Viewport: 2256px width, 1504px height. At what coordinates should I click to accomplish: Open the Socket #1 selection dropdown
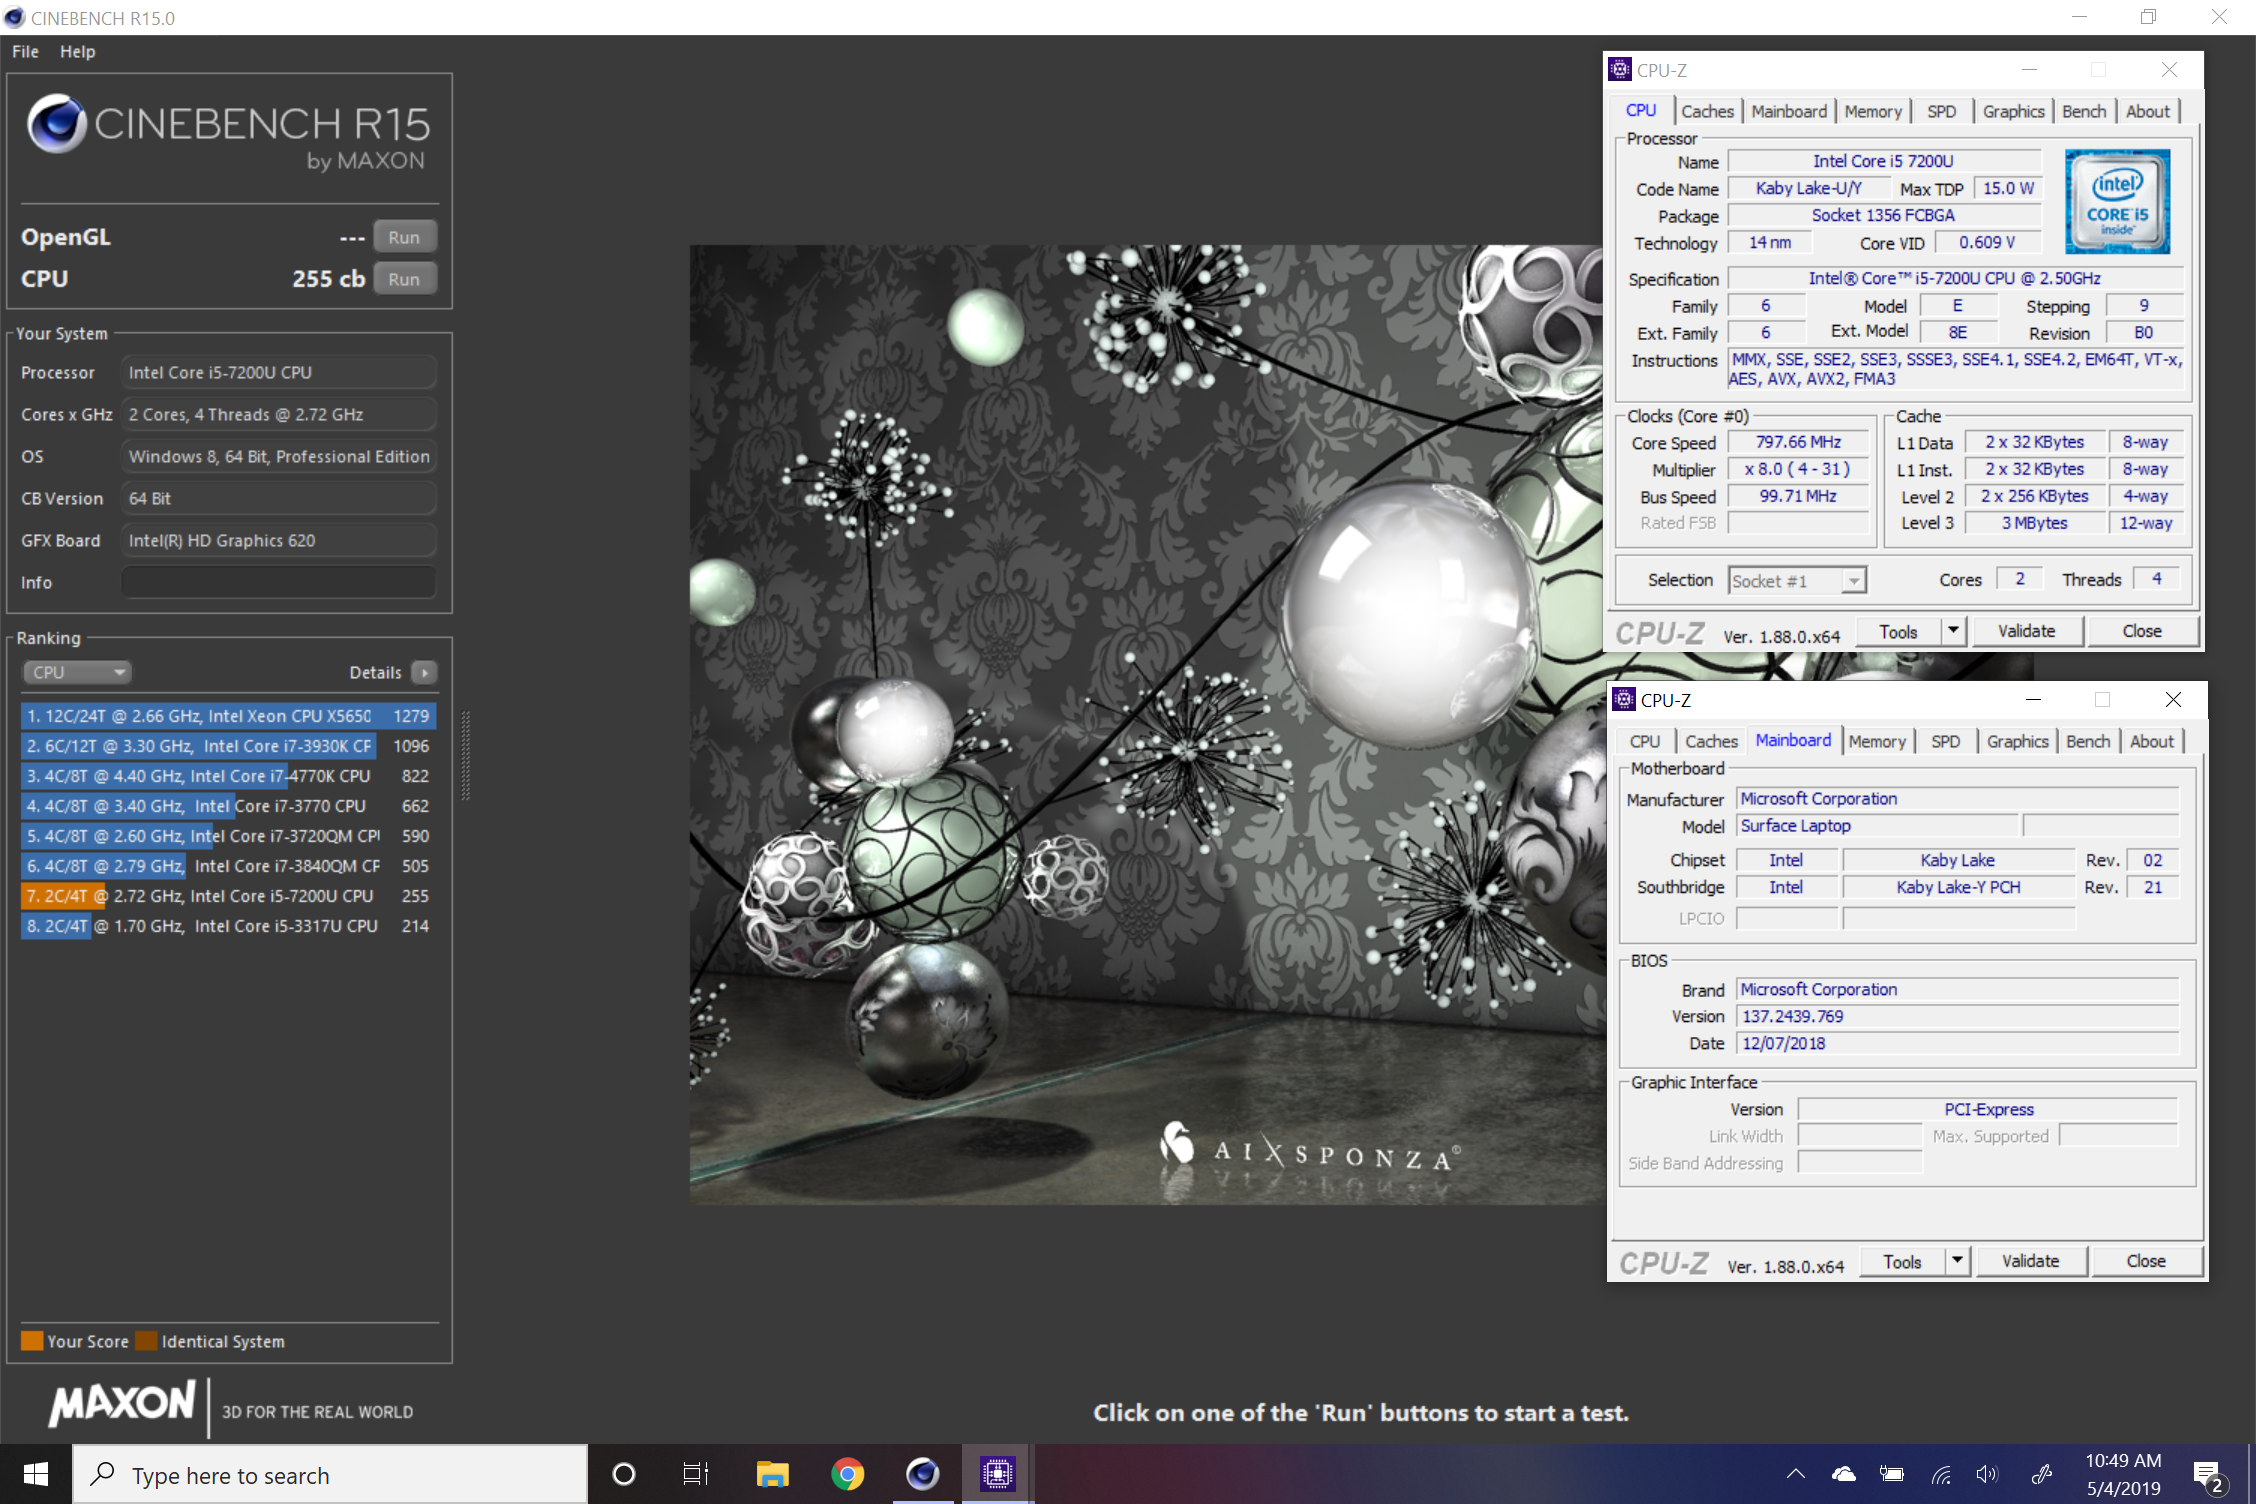coord(1797,581)
